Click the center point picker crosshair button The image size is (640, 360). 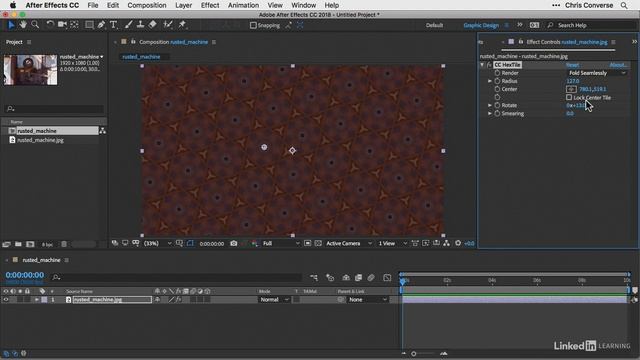(x=571, y=89)
